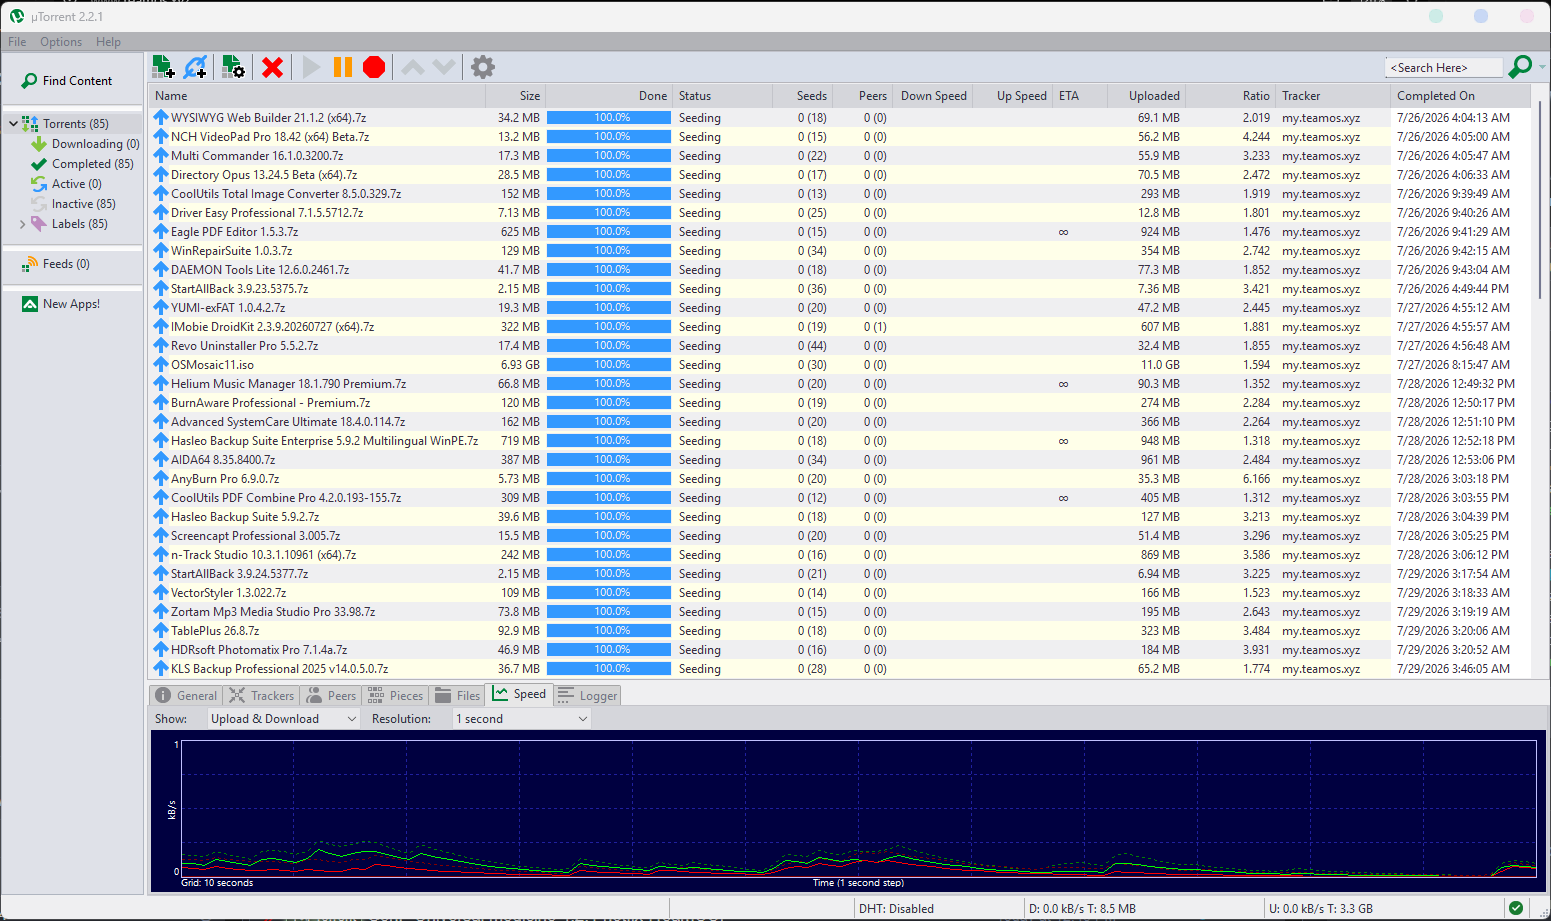This screenshot has width=1551, height=921.
Task: Open New Apps! in the sidebar
Action: point(61,304)
